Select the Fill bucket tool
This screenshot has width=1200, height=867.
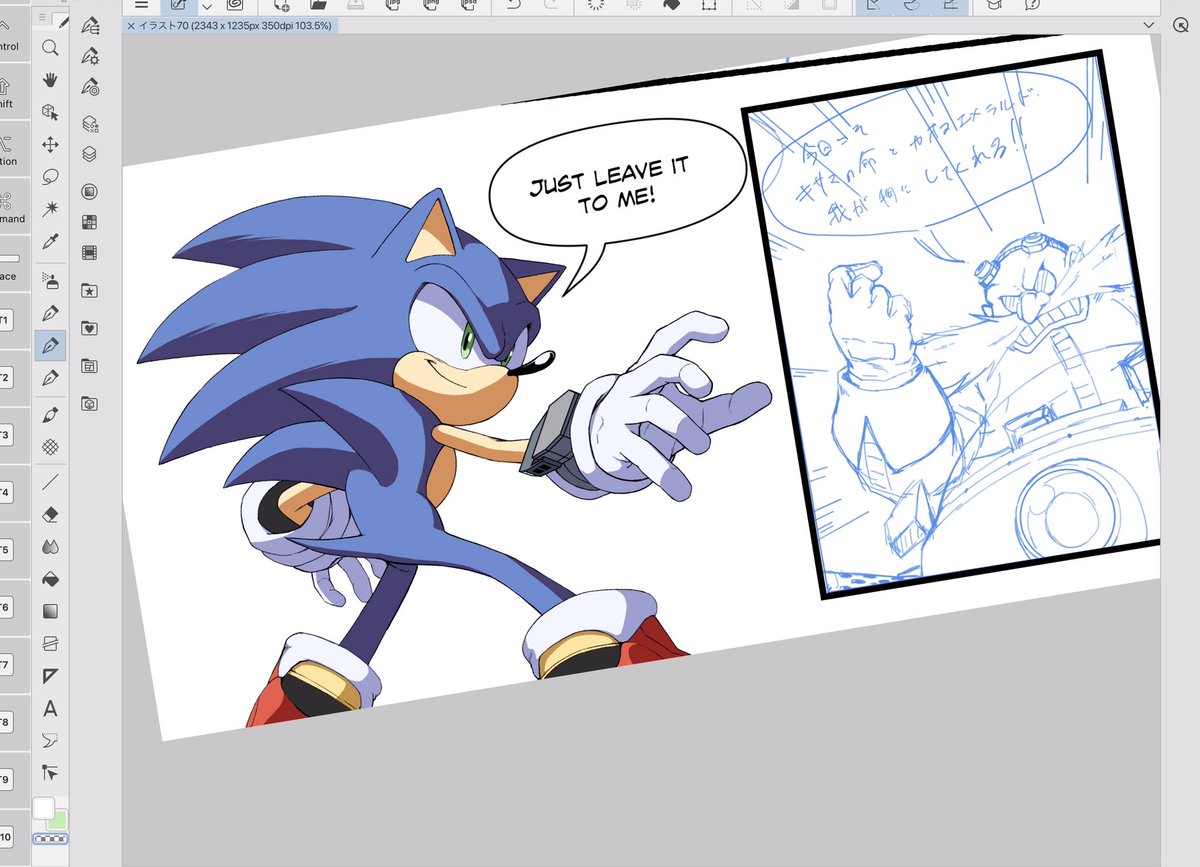coord(50,579)
